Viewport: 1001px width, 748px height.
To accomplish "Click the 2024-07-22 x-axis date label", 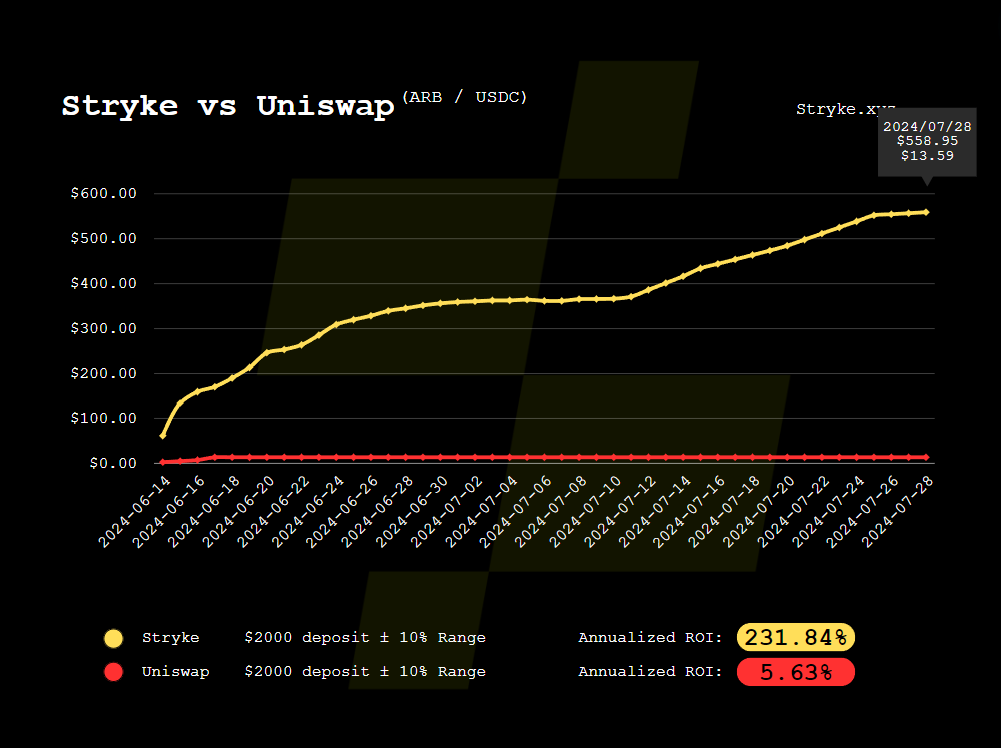I will coord(794,511).
